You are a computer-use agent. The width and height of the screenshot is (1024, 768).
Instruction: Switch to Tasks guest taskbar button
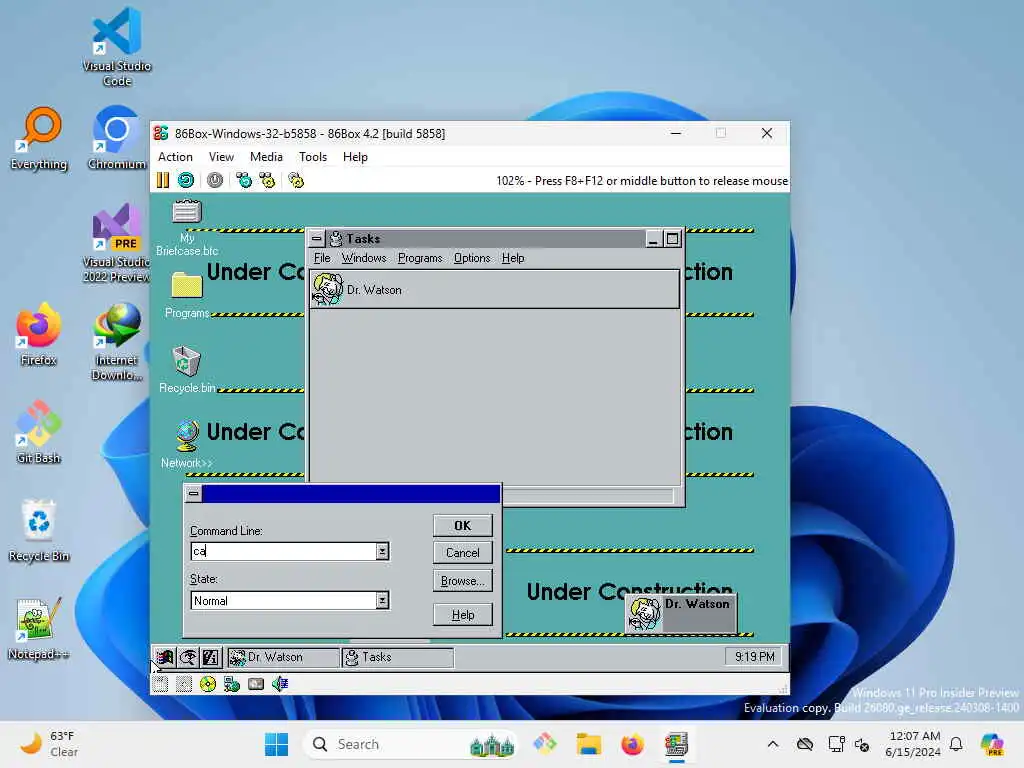(x=397, y=657)
